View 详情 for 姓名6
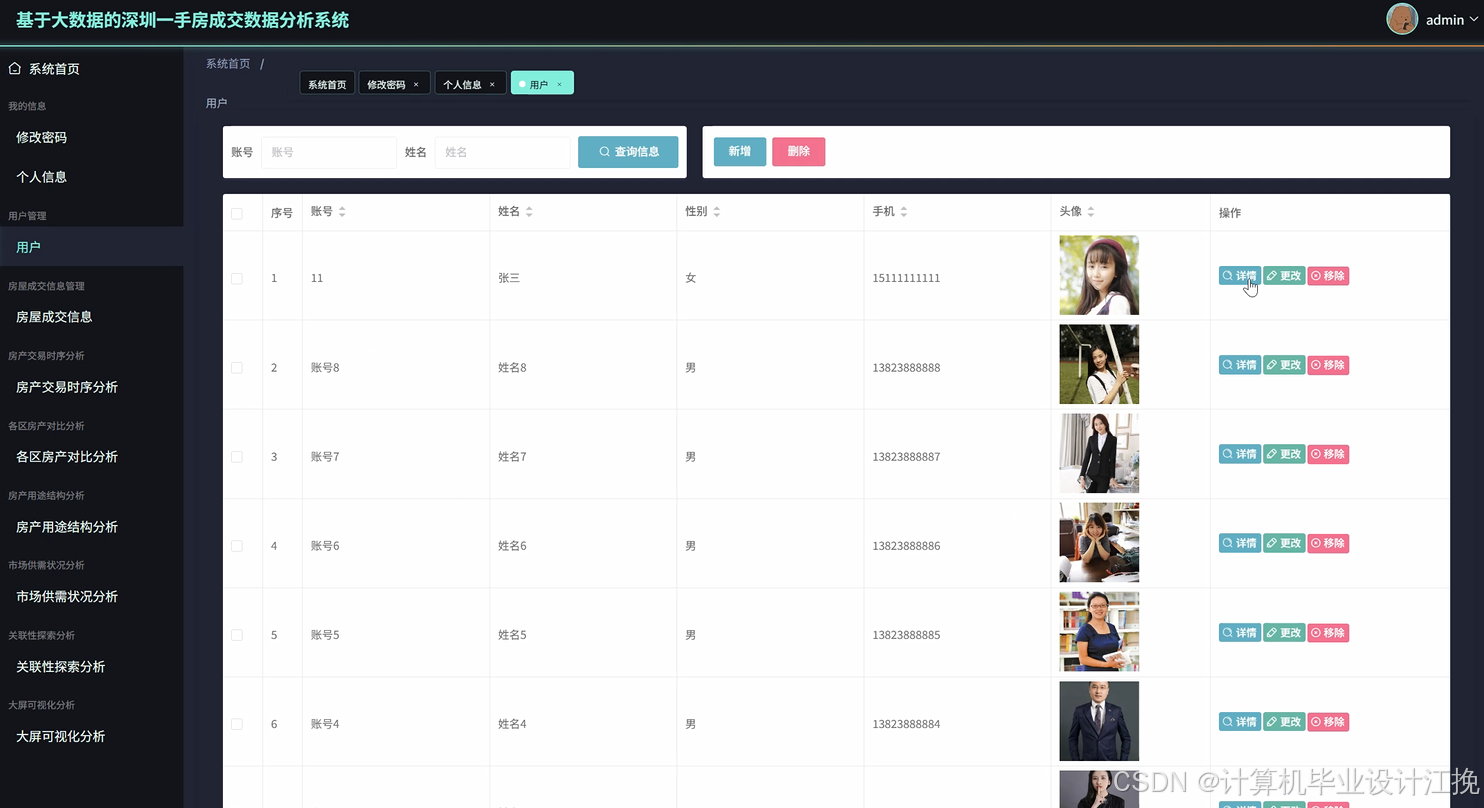The height and width of the screenshot is (808, 1484). [x=1240, y=543]
